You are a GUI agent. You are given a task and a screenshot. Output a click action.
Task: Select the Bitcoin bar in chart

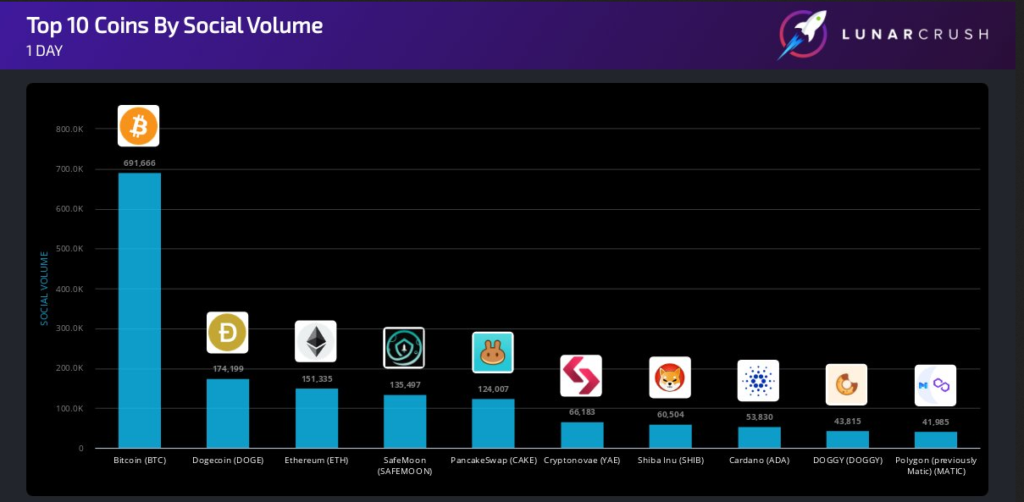(x=139, y=310)
